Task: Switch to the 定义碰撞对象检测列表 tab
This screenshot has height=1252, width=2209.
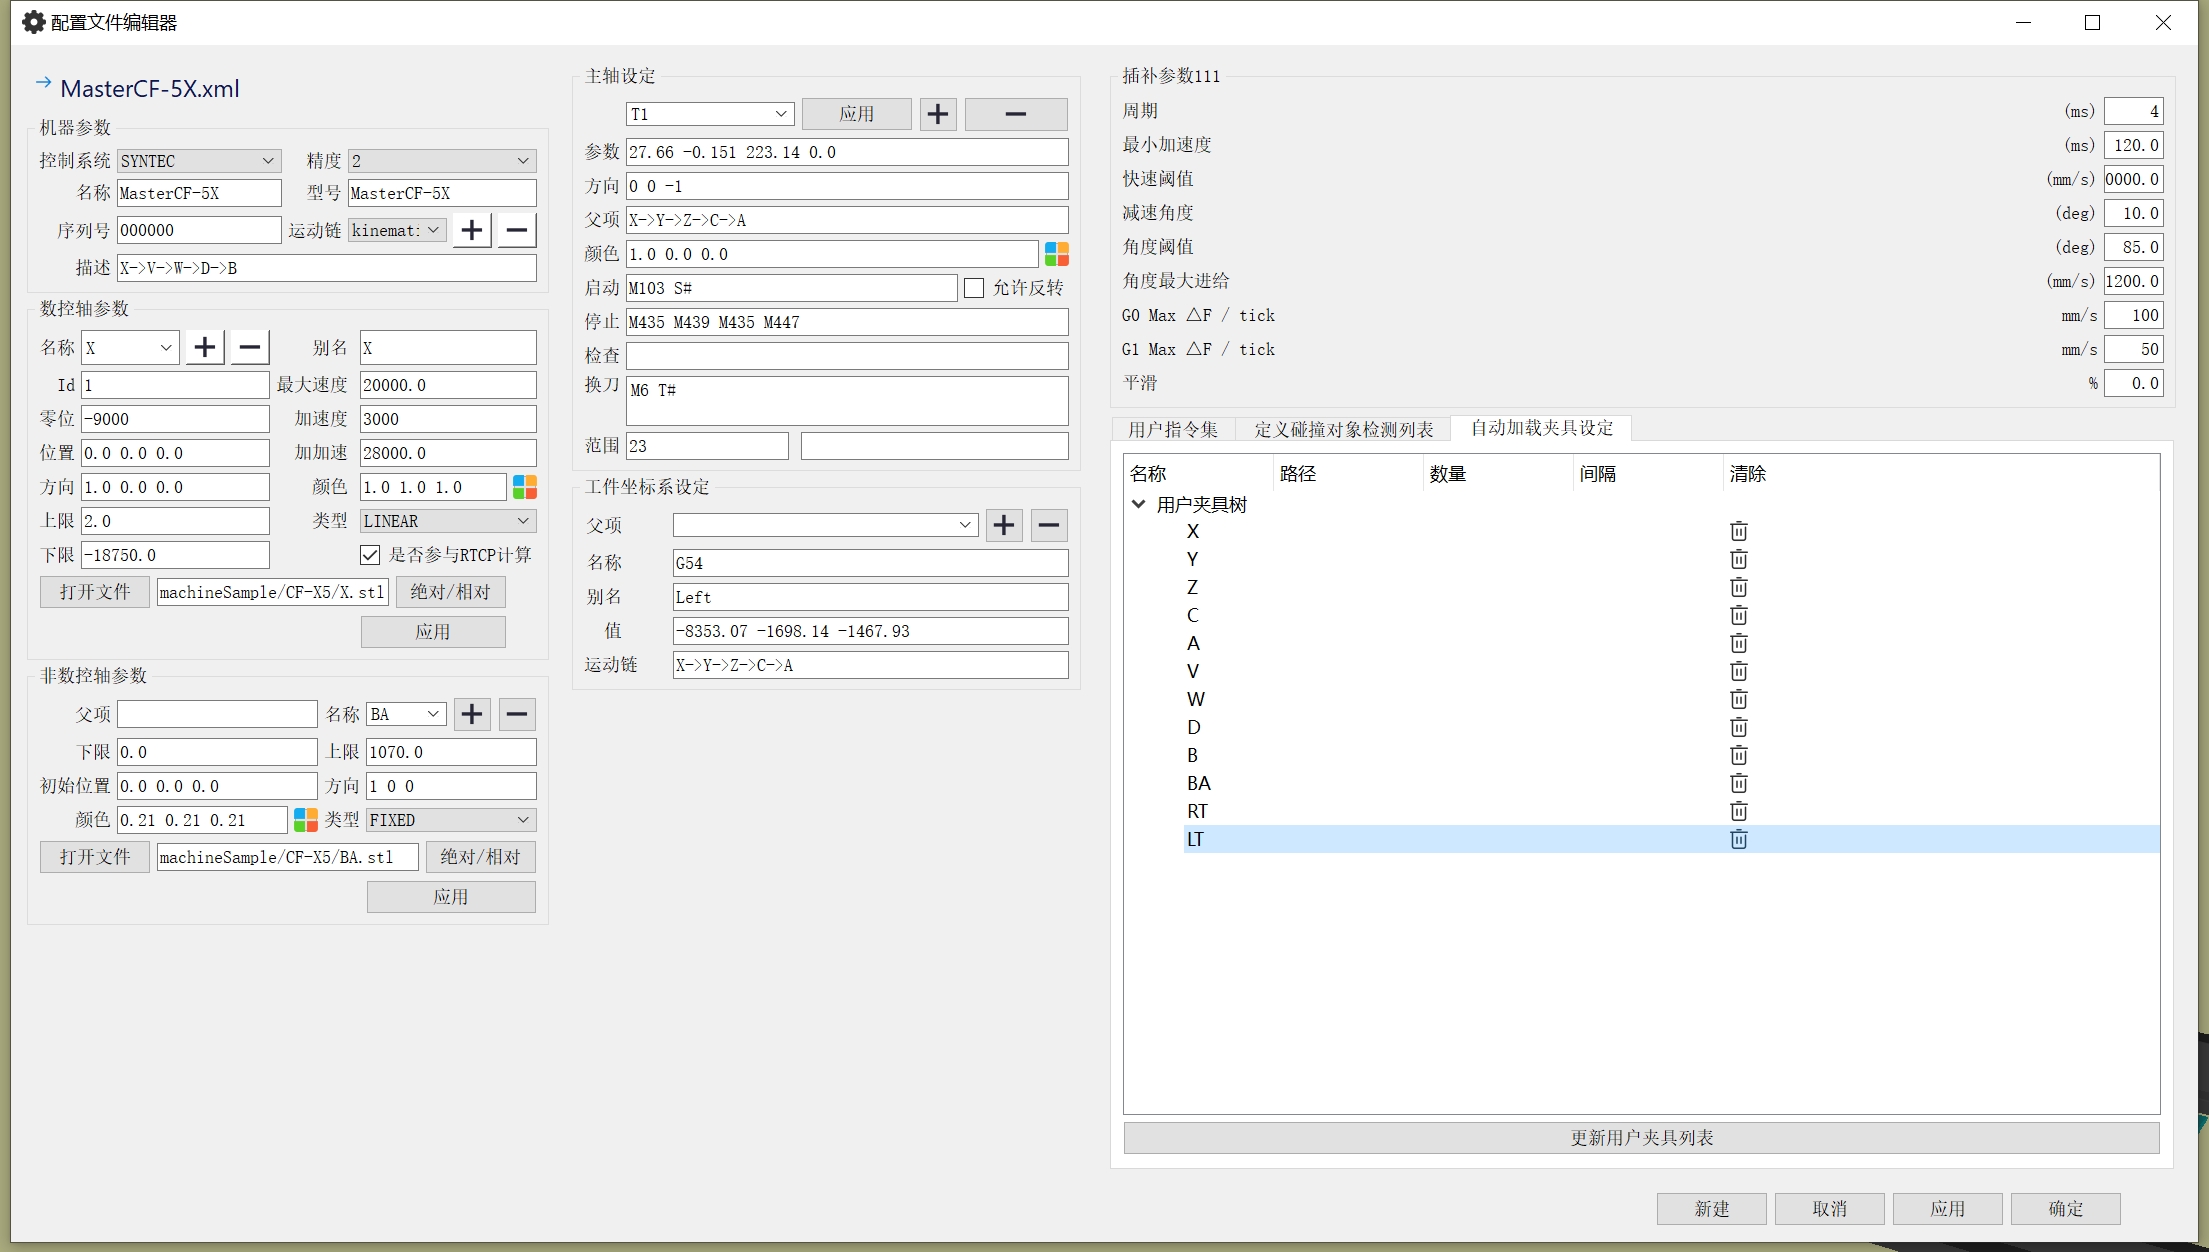Action: point(1343,429)
